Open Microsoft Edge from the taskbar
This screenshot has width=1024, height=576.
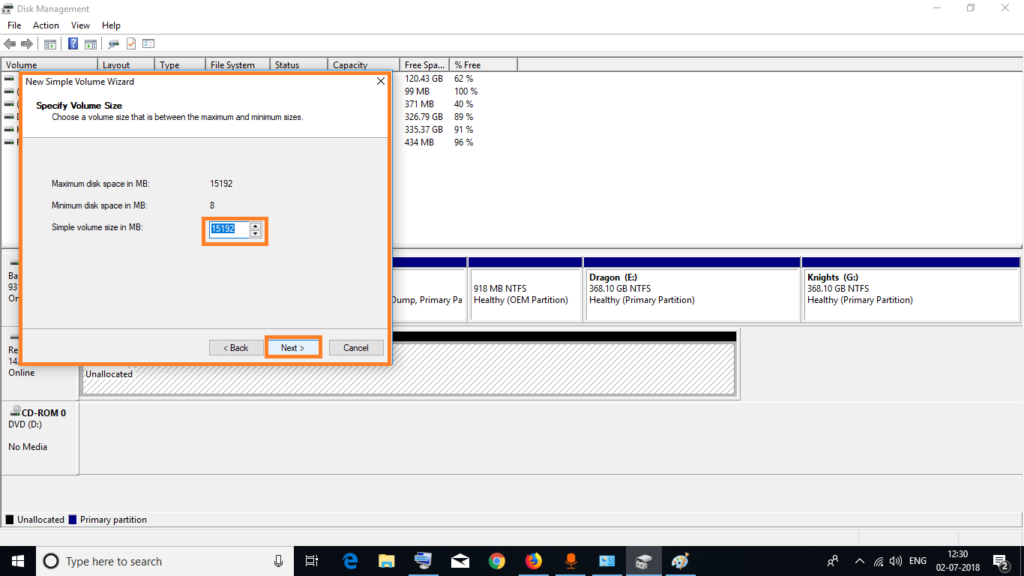349,561
